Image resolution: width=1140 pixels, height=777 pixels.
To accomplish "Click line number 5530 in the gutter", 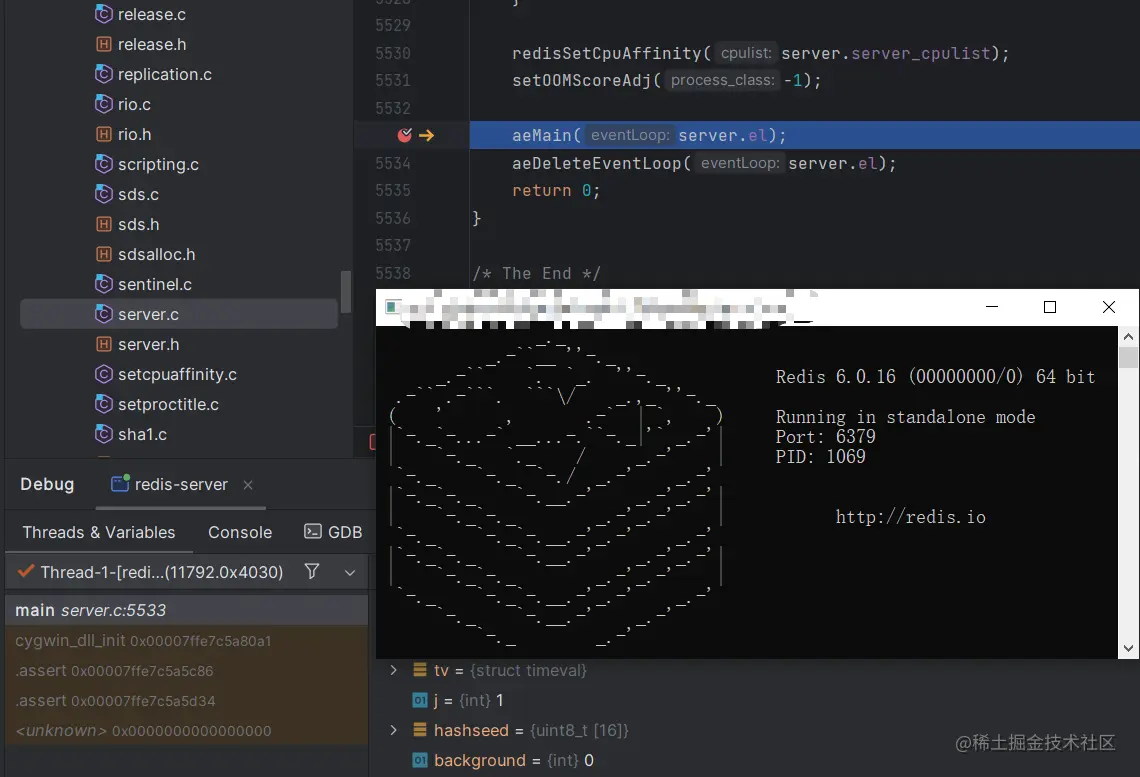I will pyautogui.click(x=393, y=53).
